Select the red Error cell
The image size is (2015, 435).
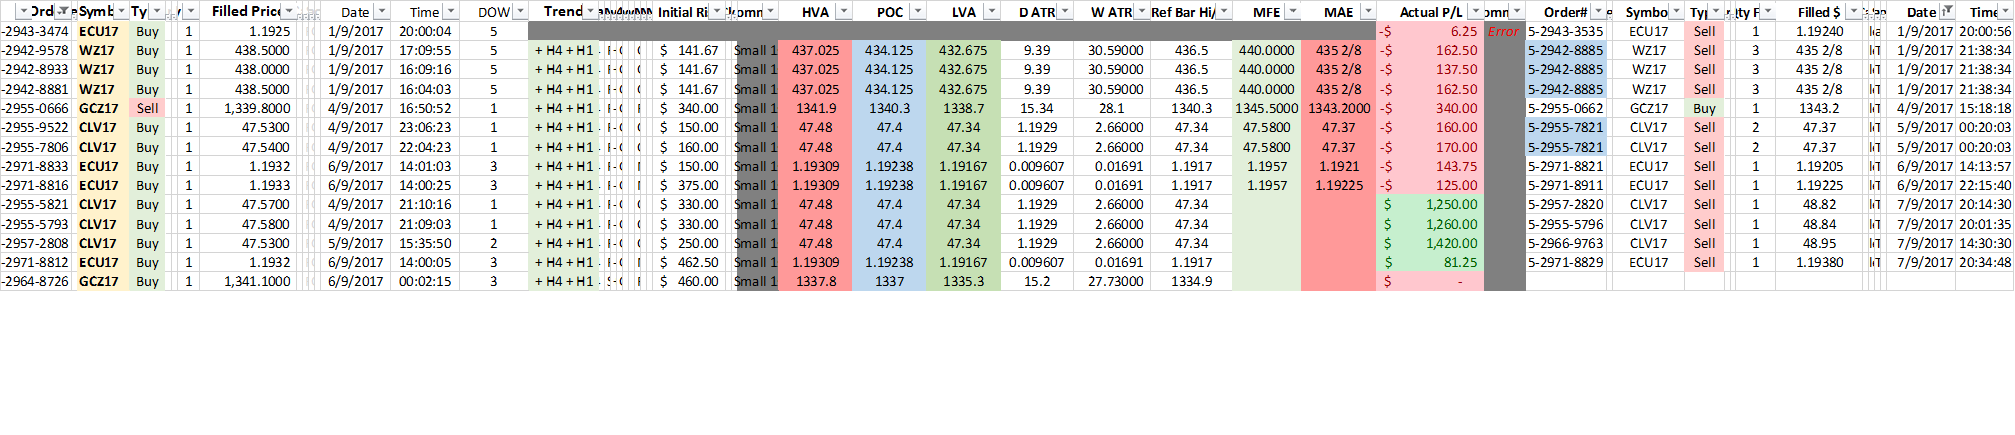(x=1504, y=31)
